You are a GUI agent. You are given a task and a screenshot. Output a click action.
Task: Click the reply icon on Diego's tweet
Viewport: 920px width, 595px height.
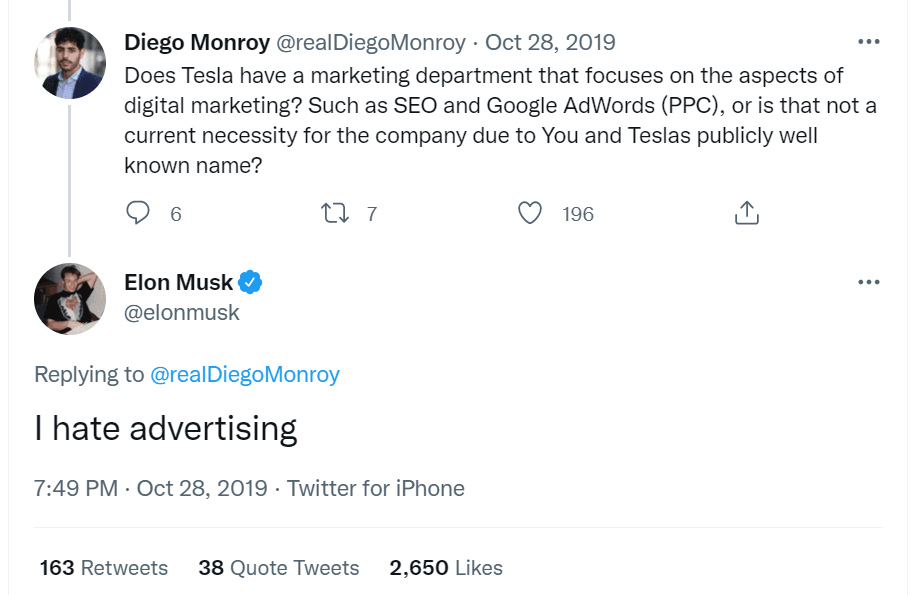pyautogui.click(x=139, y=213)
